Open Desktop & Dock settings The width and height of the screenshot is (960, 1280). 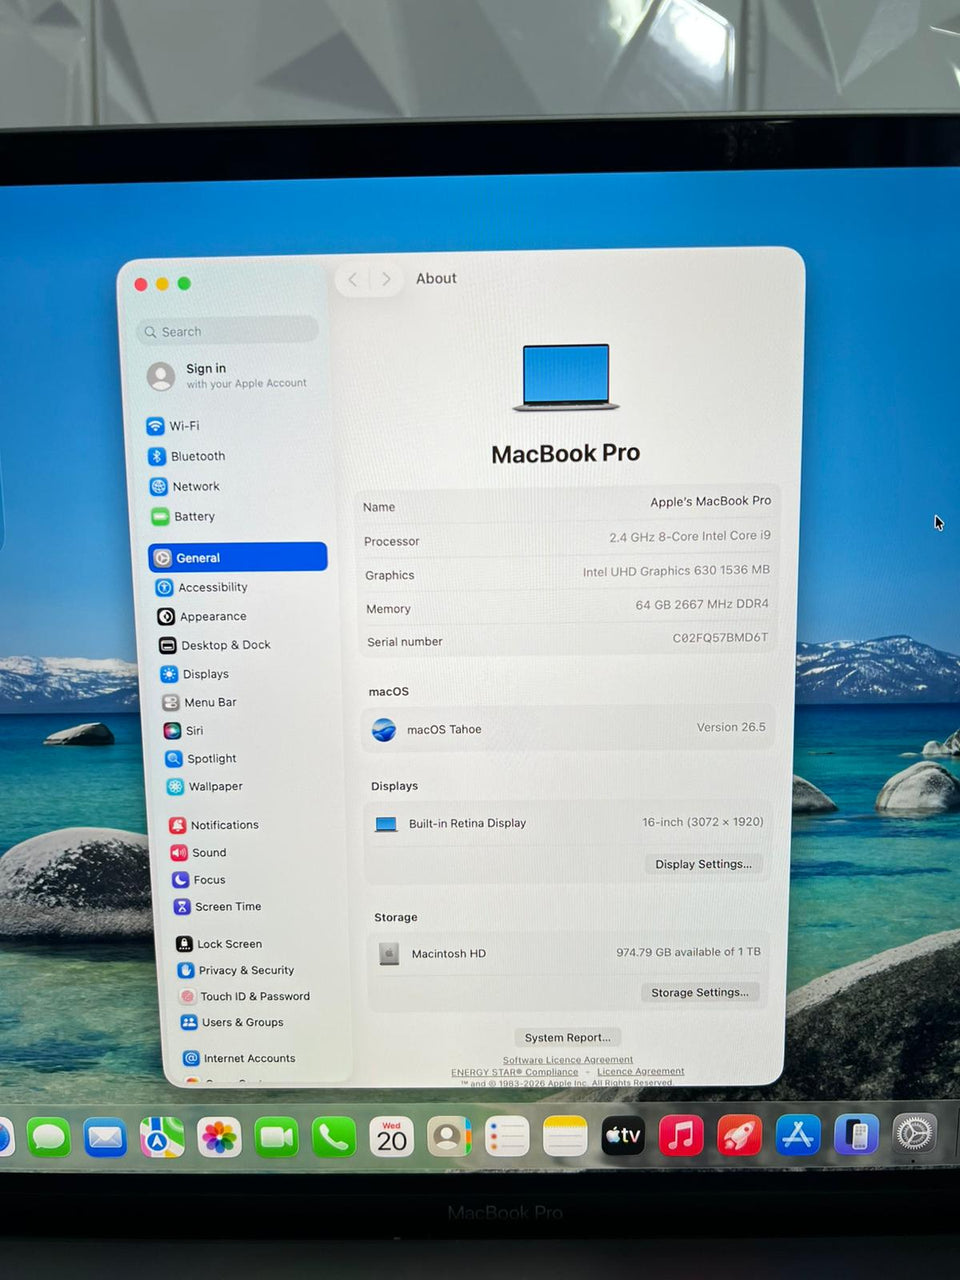(215, 646)
